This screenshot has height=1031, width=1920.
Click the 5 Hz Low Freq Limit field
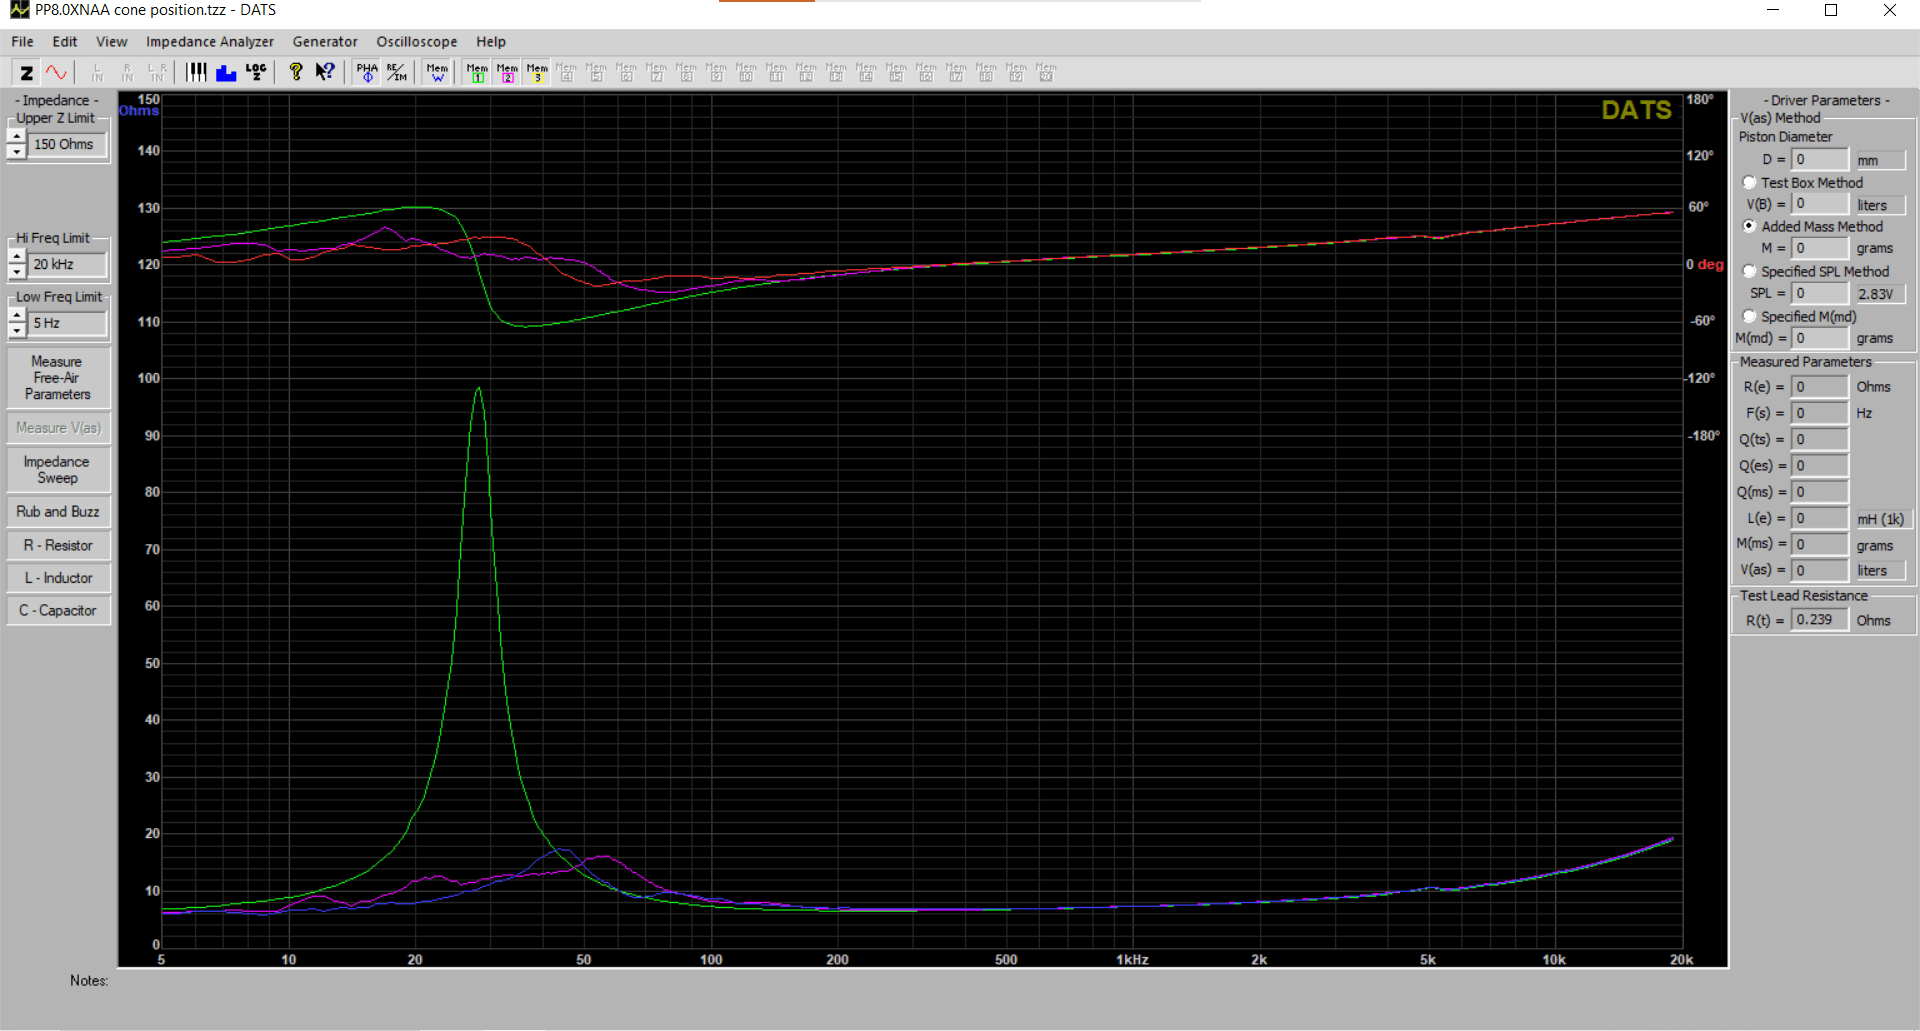[x=68, y=323]
